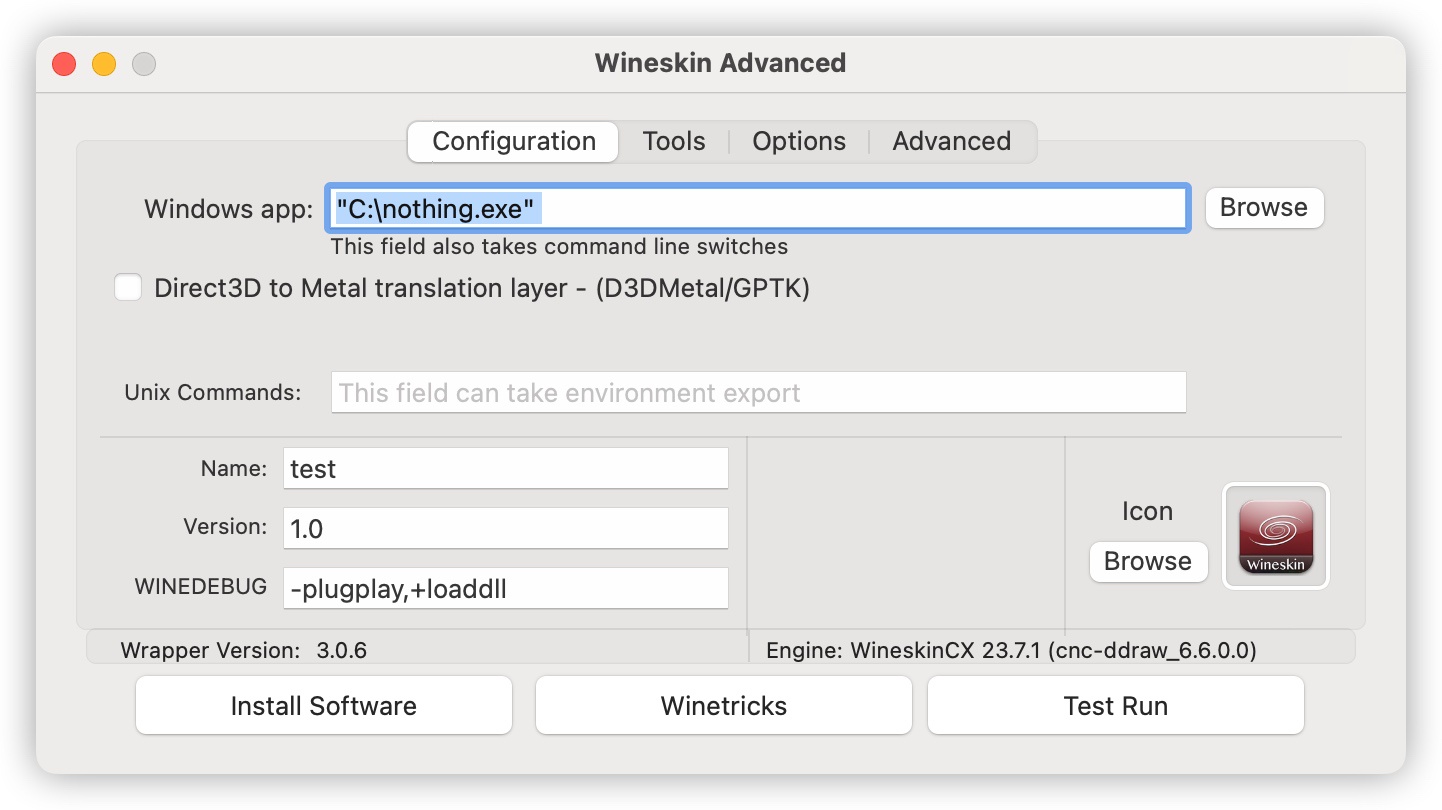The image size is (1442, 810).
Task: Open Winetricks
Action: coord(723,705)
